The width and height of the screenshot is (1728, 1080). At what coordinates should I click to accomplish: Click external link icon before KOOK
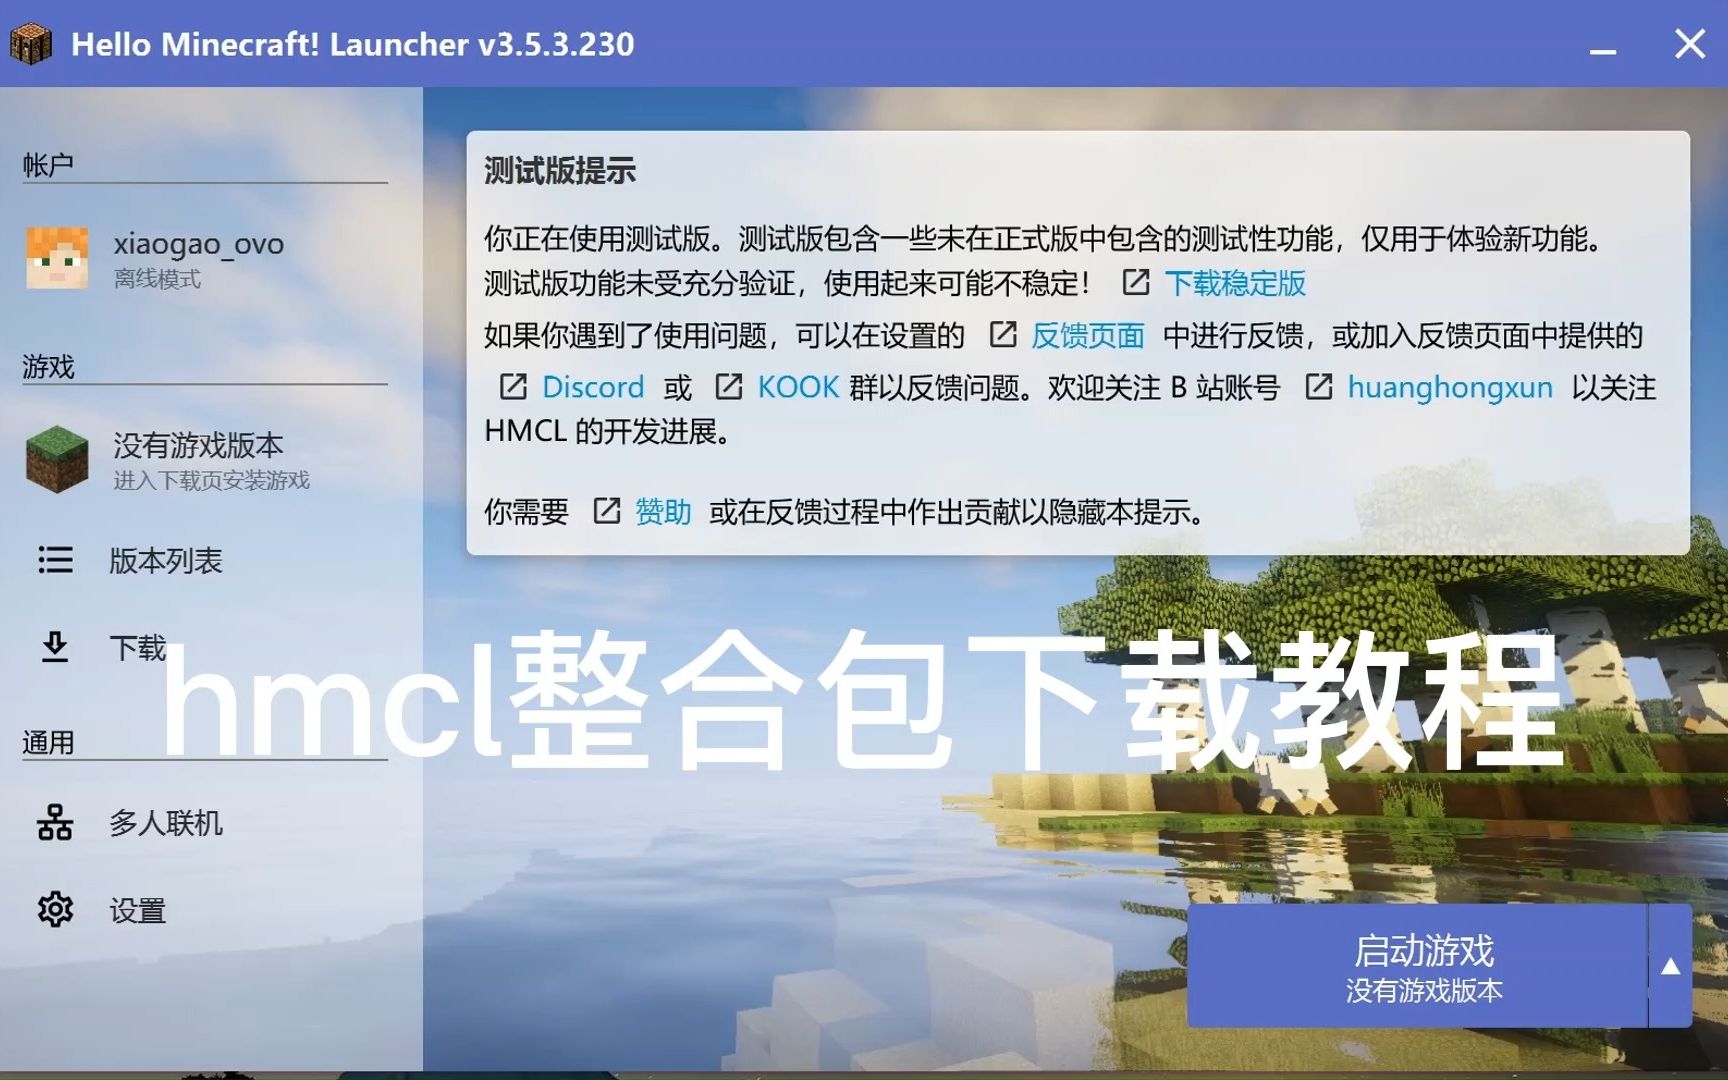729,386
